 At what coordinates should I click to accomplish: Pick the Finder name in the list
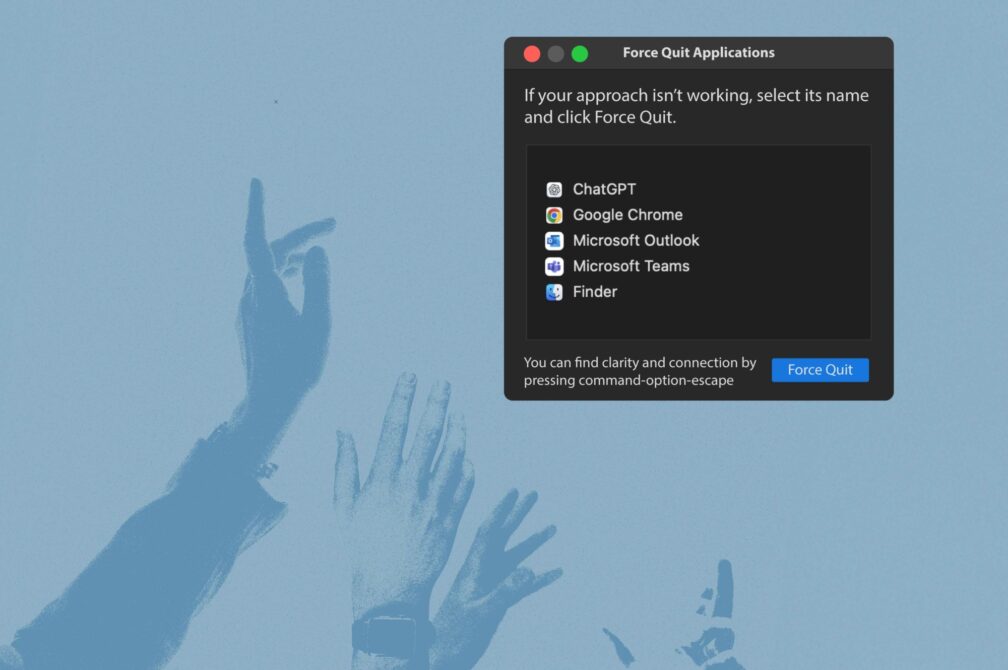595,292
